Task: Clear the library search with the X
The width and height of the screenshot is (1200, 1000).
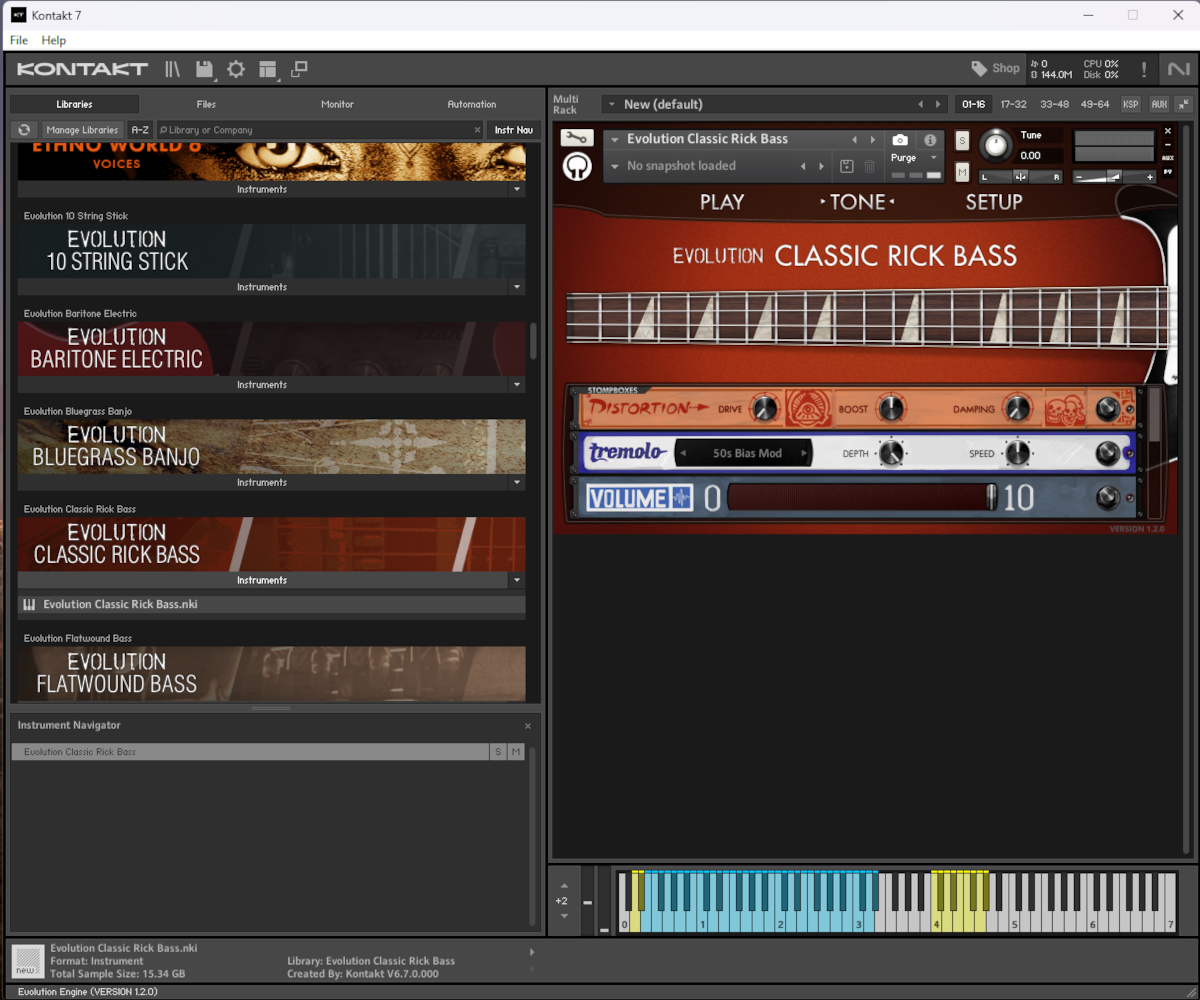Action: pos(477,130)
